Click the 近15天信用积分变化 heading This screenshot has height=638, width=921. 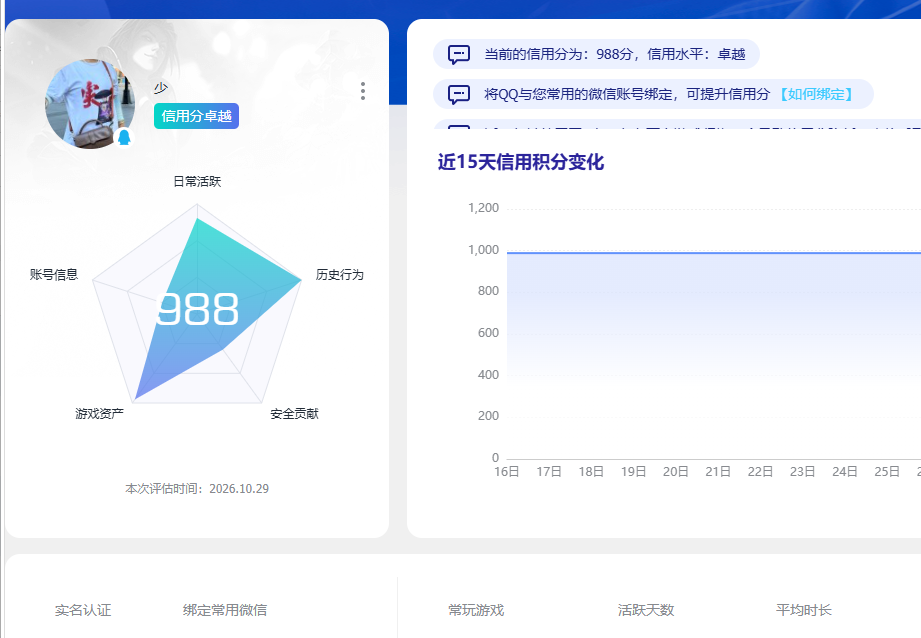click(520, 162)
